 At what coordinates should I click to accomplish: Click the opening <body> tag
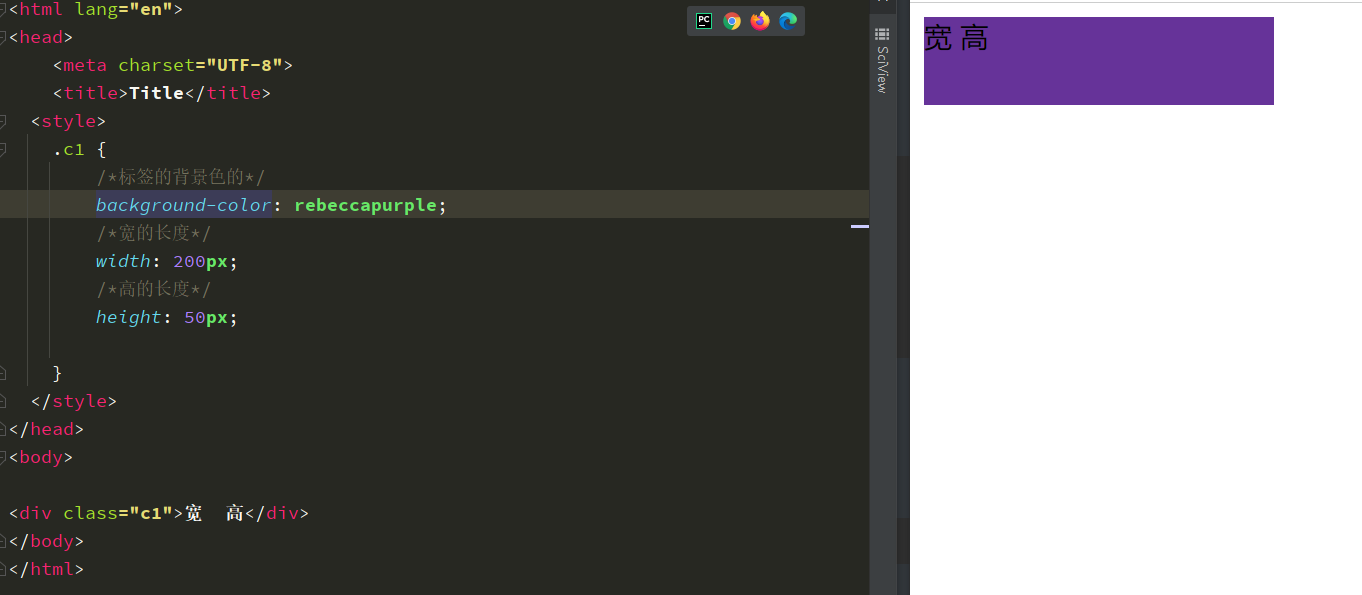point(41,457)
